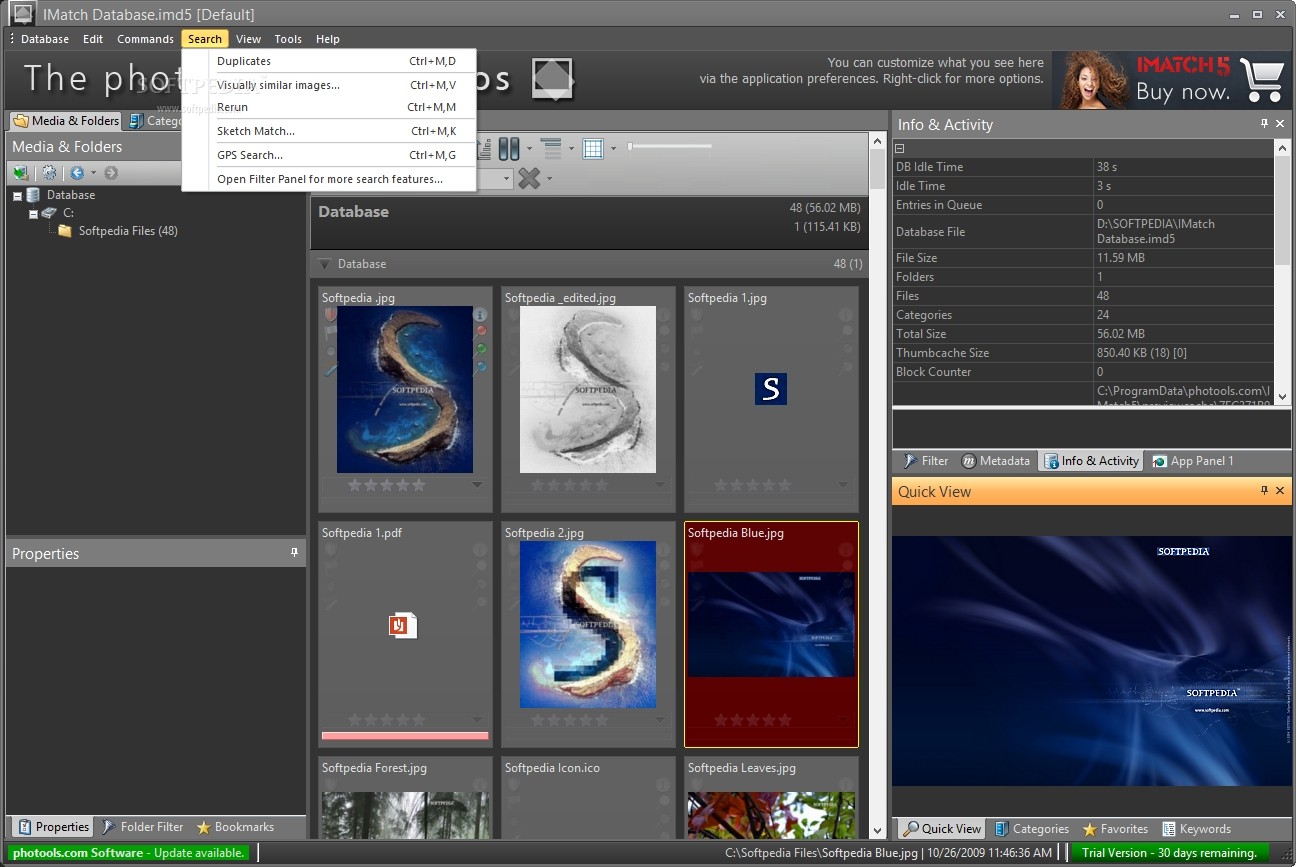Viewport: 1296px width, 867px height.
Task: Choose GPS Search from Search menu
Action: pos(329,155)
